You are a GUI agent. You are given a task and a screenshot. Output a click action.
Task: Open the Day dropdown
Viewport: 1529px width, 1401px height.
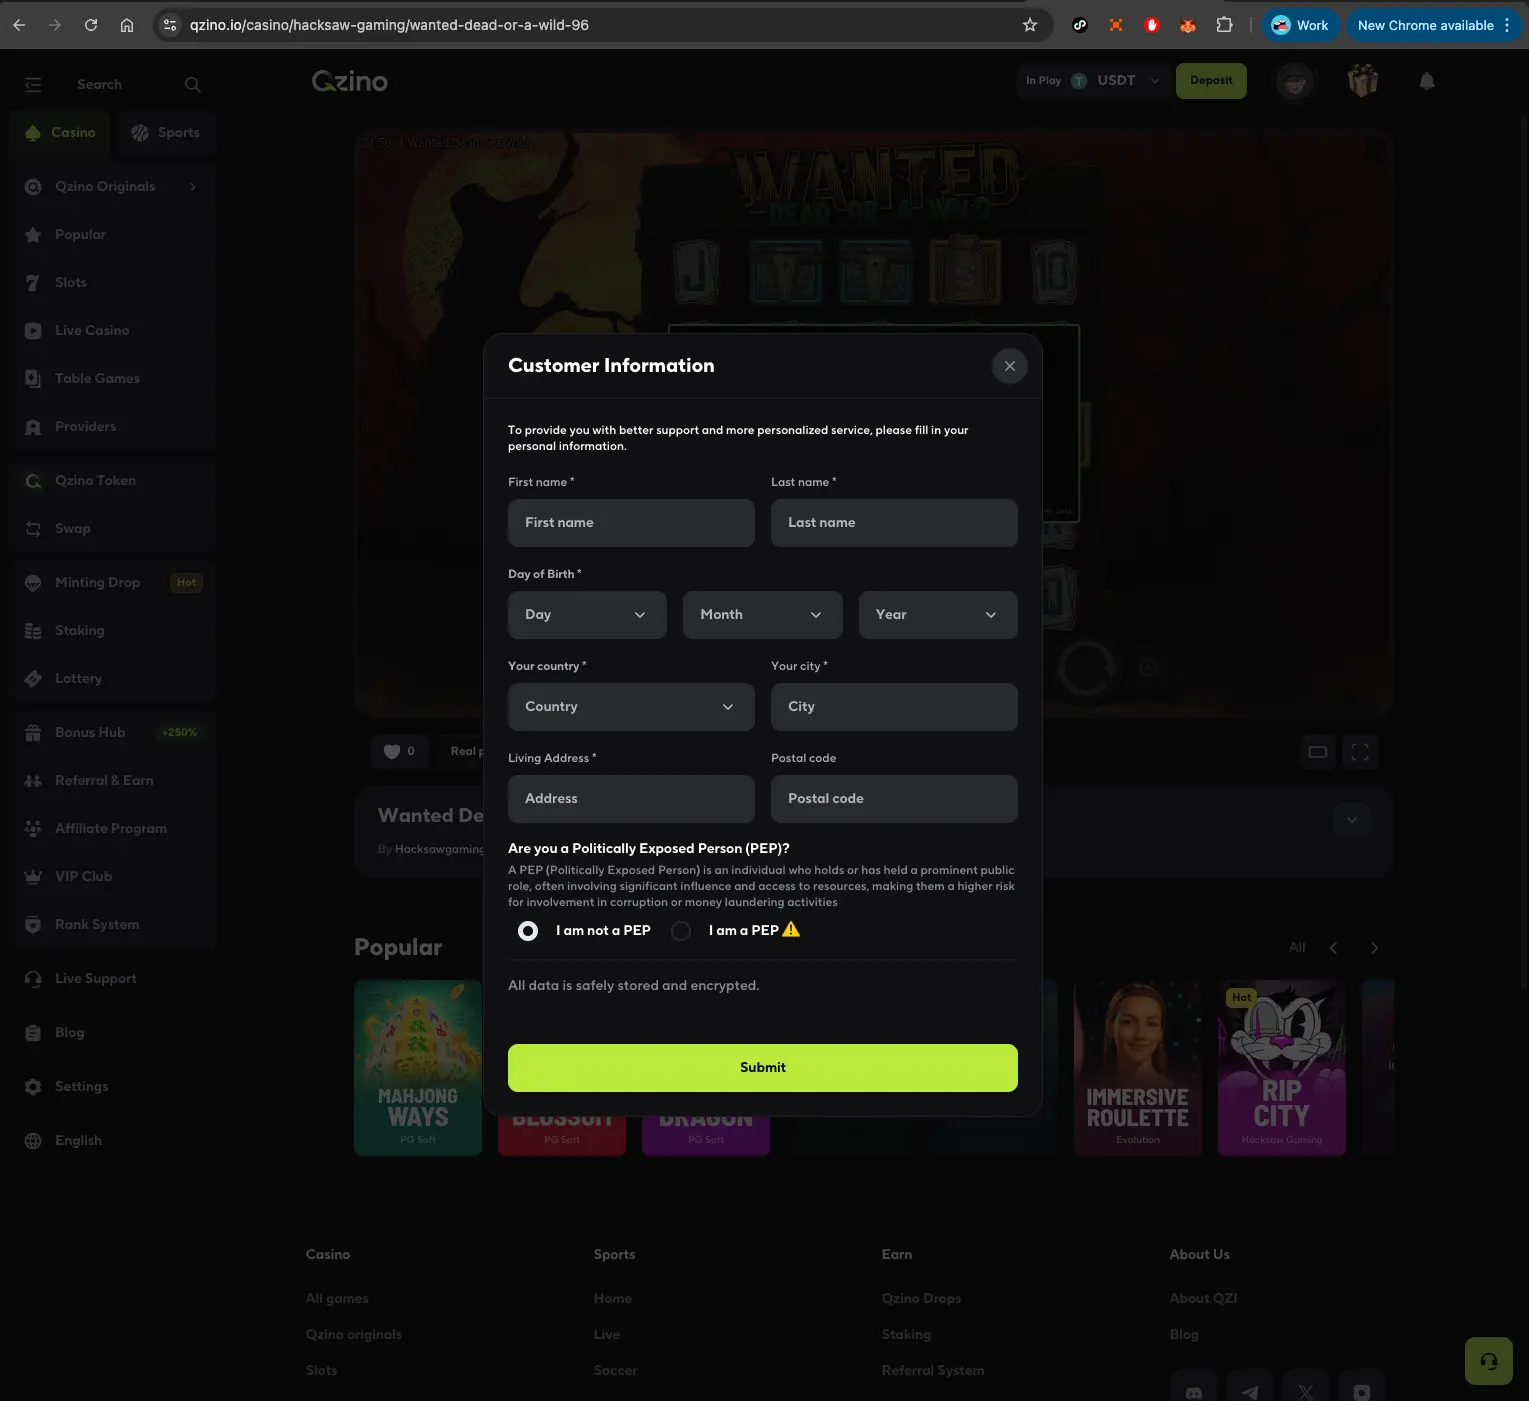(x=587, y=615)
